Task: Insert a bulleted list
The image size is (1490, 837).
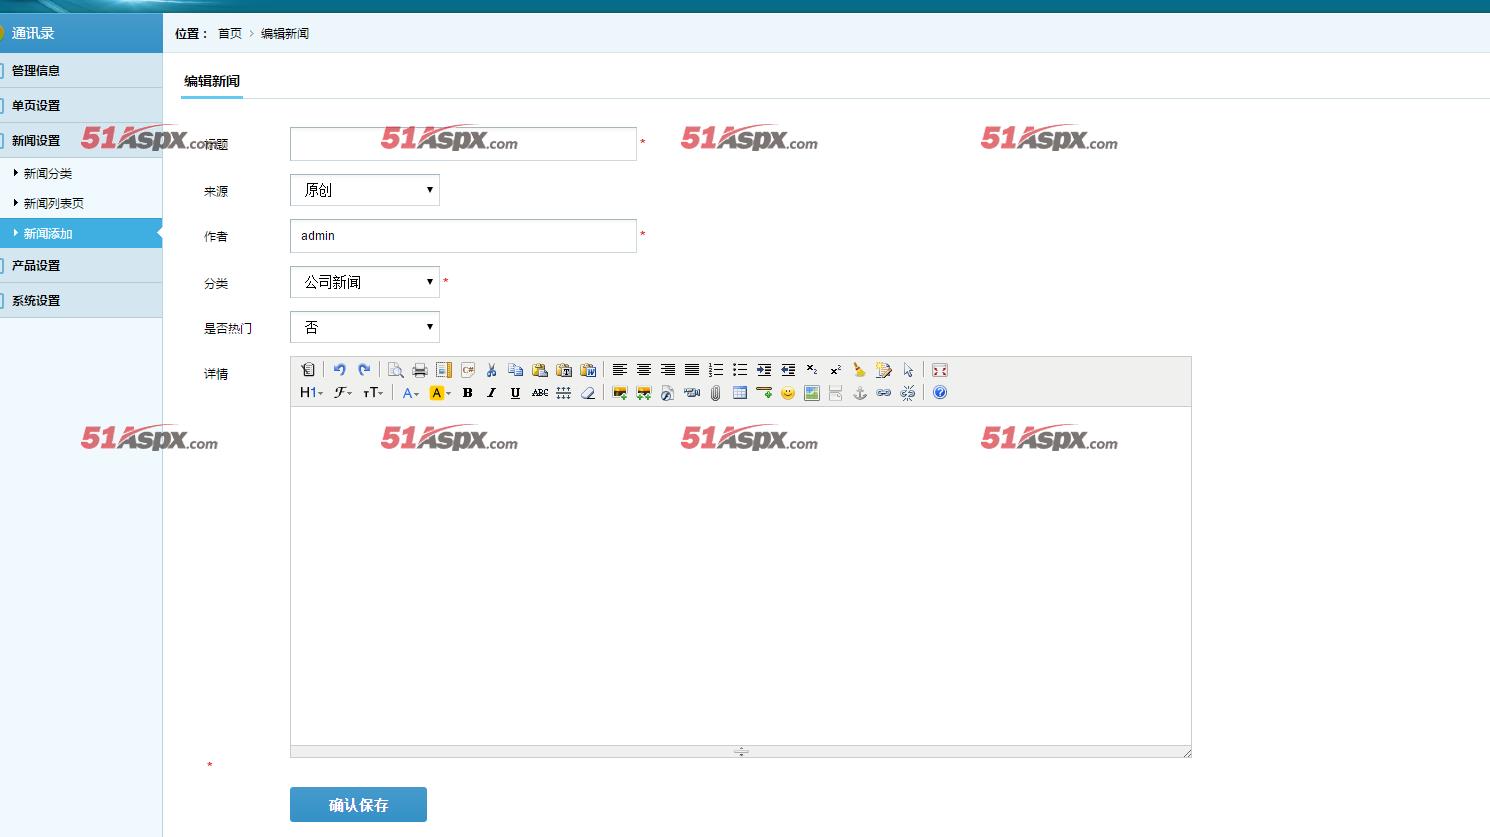Action: pos(740,370)
